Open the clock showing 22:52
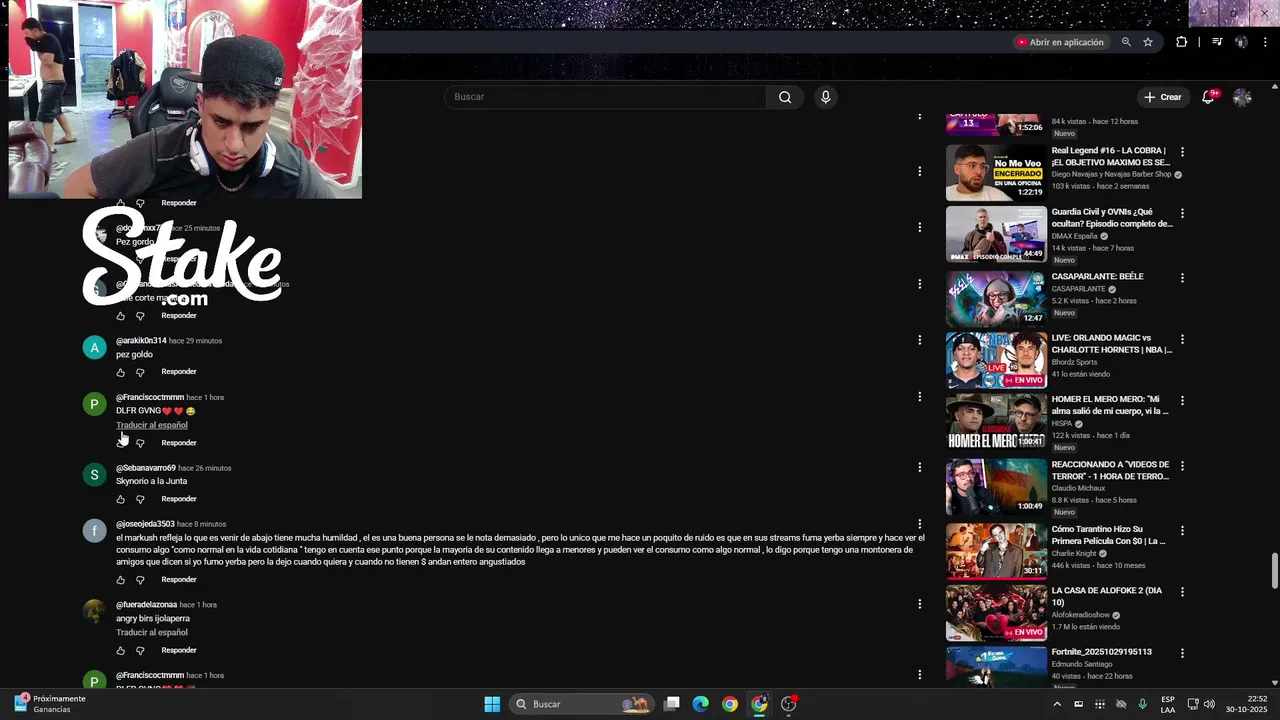This screenshot has width=1280, height=720. [x=1247, y=704]
